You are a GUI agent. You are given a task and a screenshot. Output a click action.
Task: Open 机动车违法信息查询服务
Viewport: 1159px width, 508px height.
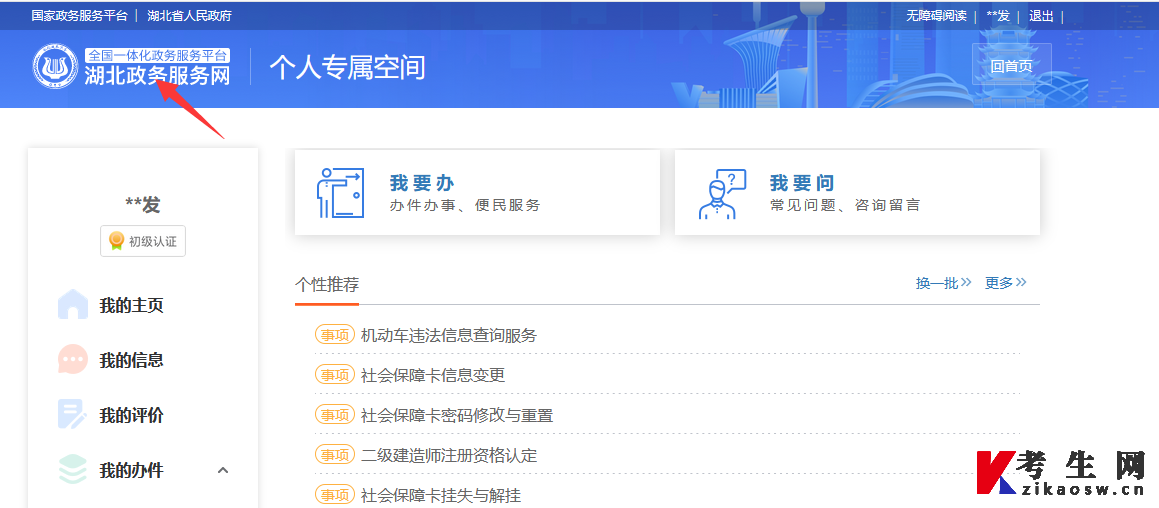(x=449, y=335)
